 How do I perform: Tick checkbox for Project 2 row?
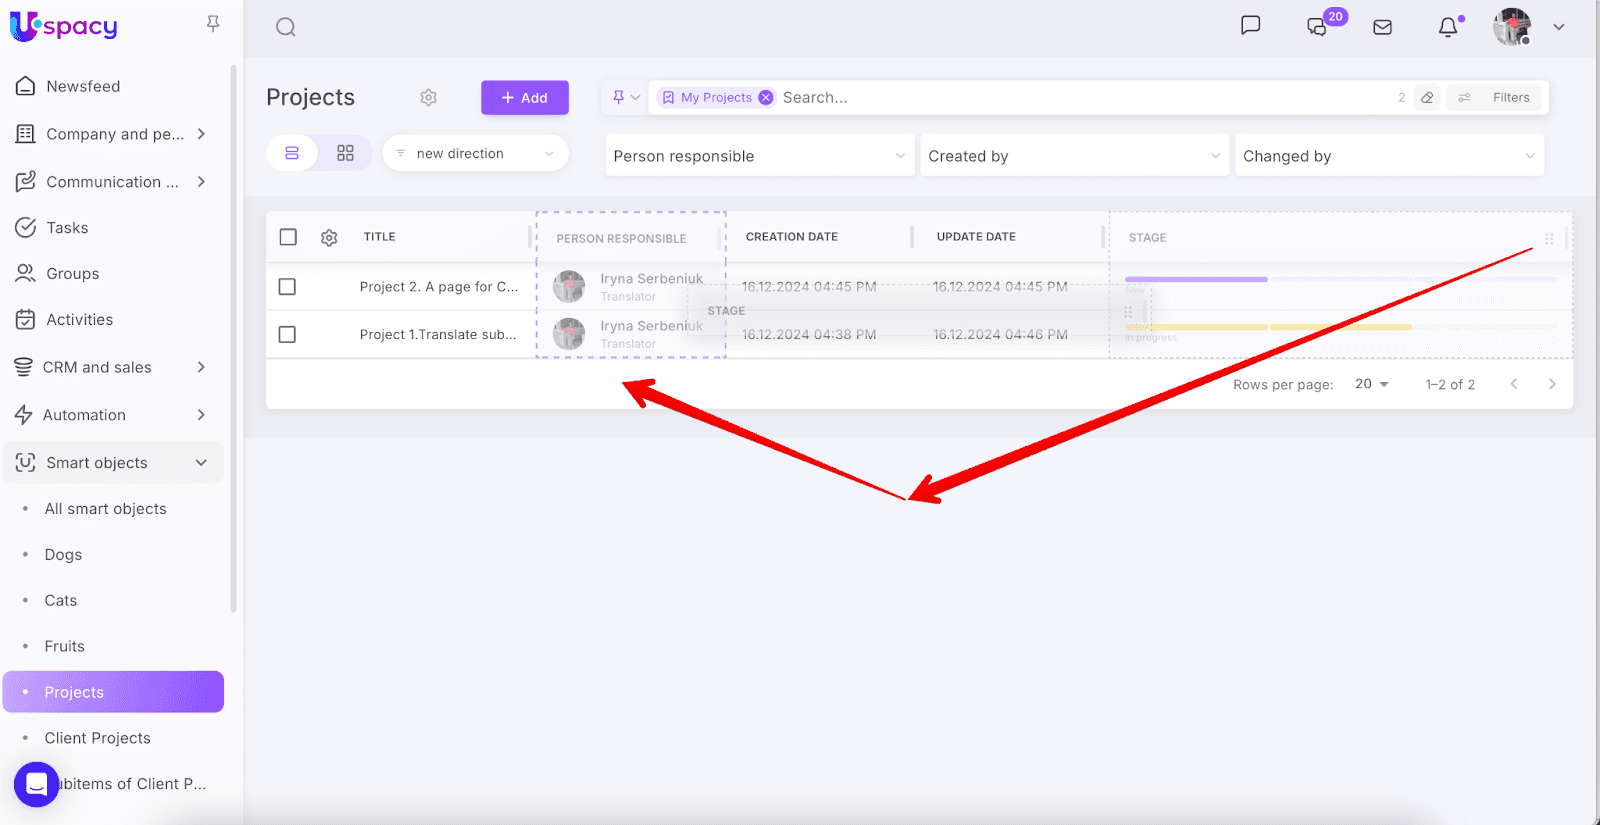tap(287, 287)
